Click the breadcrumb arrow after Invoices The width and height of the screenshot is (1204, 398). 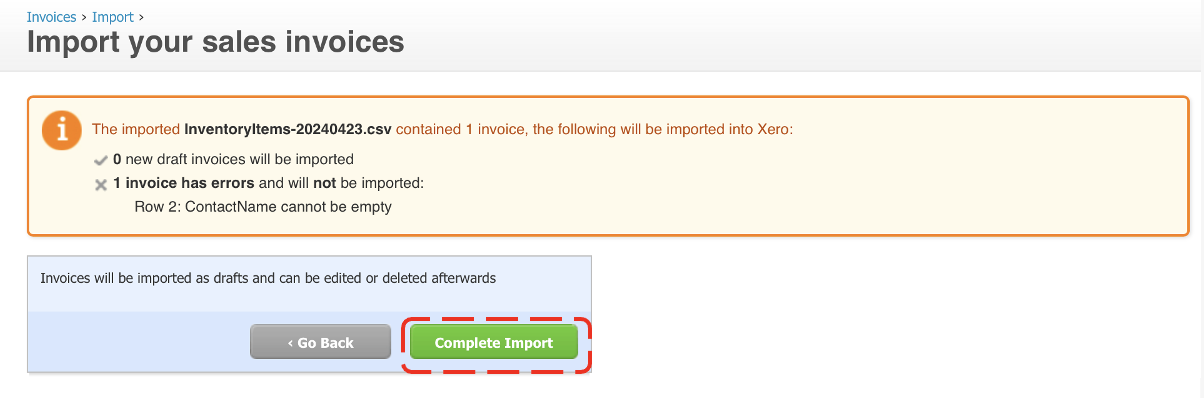click(85, 17)
